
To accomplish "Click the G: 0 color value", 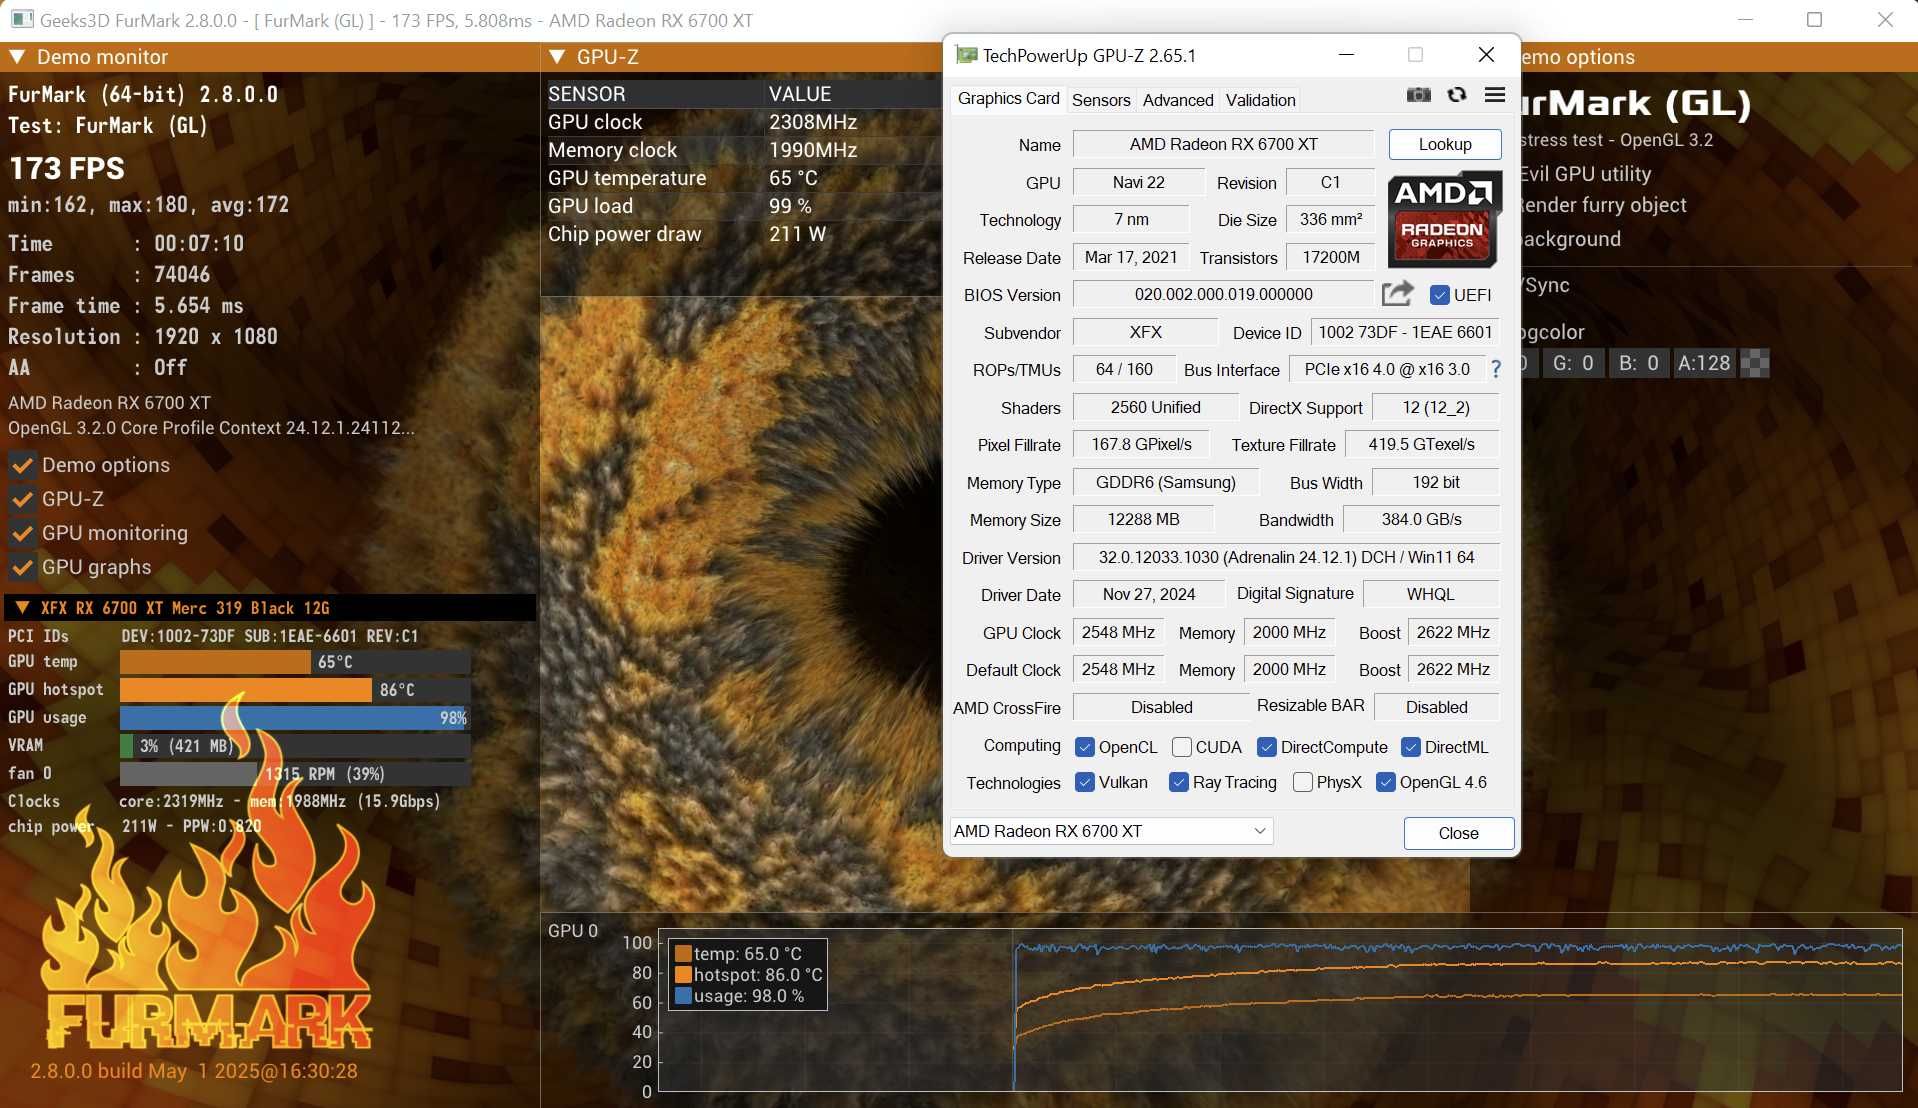I will click(x=1572, y=363).
